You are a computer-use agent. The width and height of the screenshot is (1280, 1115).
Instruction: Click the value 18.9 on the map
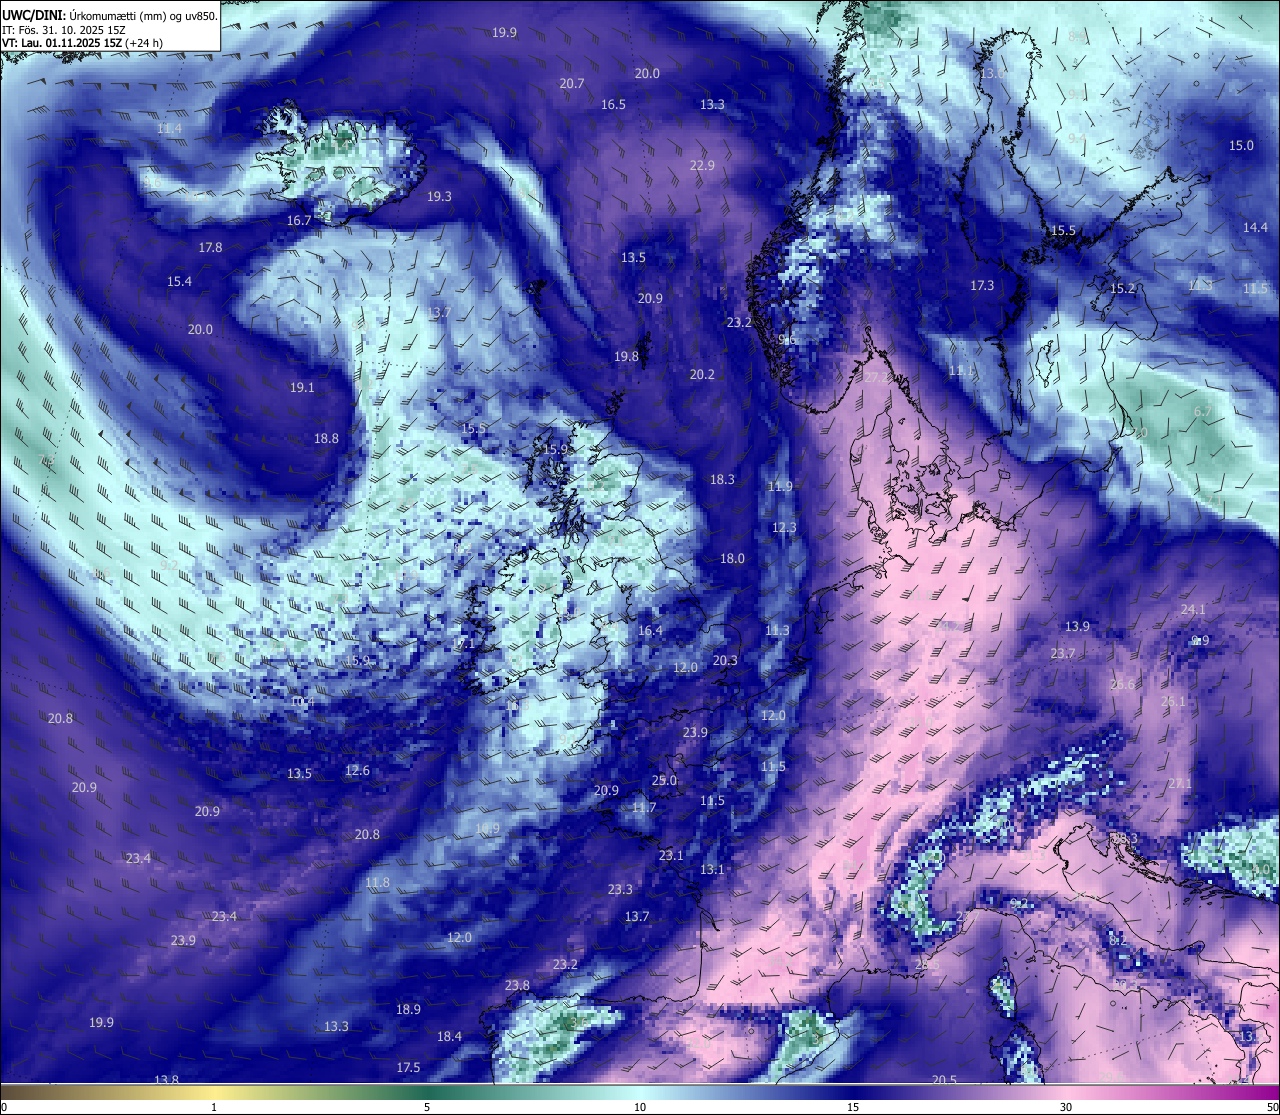tap(408, 1010)
